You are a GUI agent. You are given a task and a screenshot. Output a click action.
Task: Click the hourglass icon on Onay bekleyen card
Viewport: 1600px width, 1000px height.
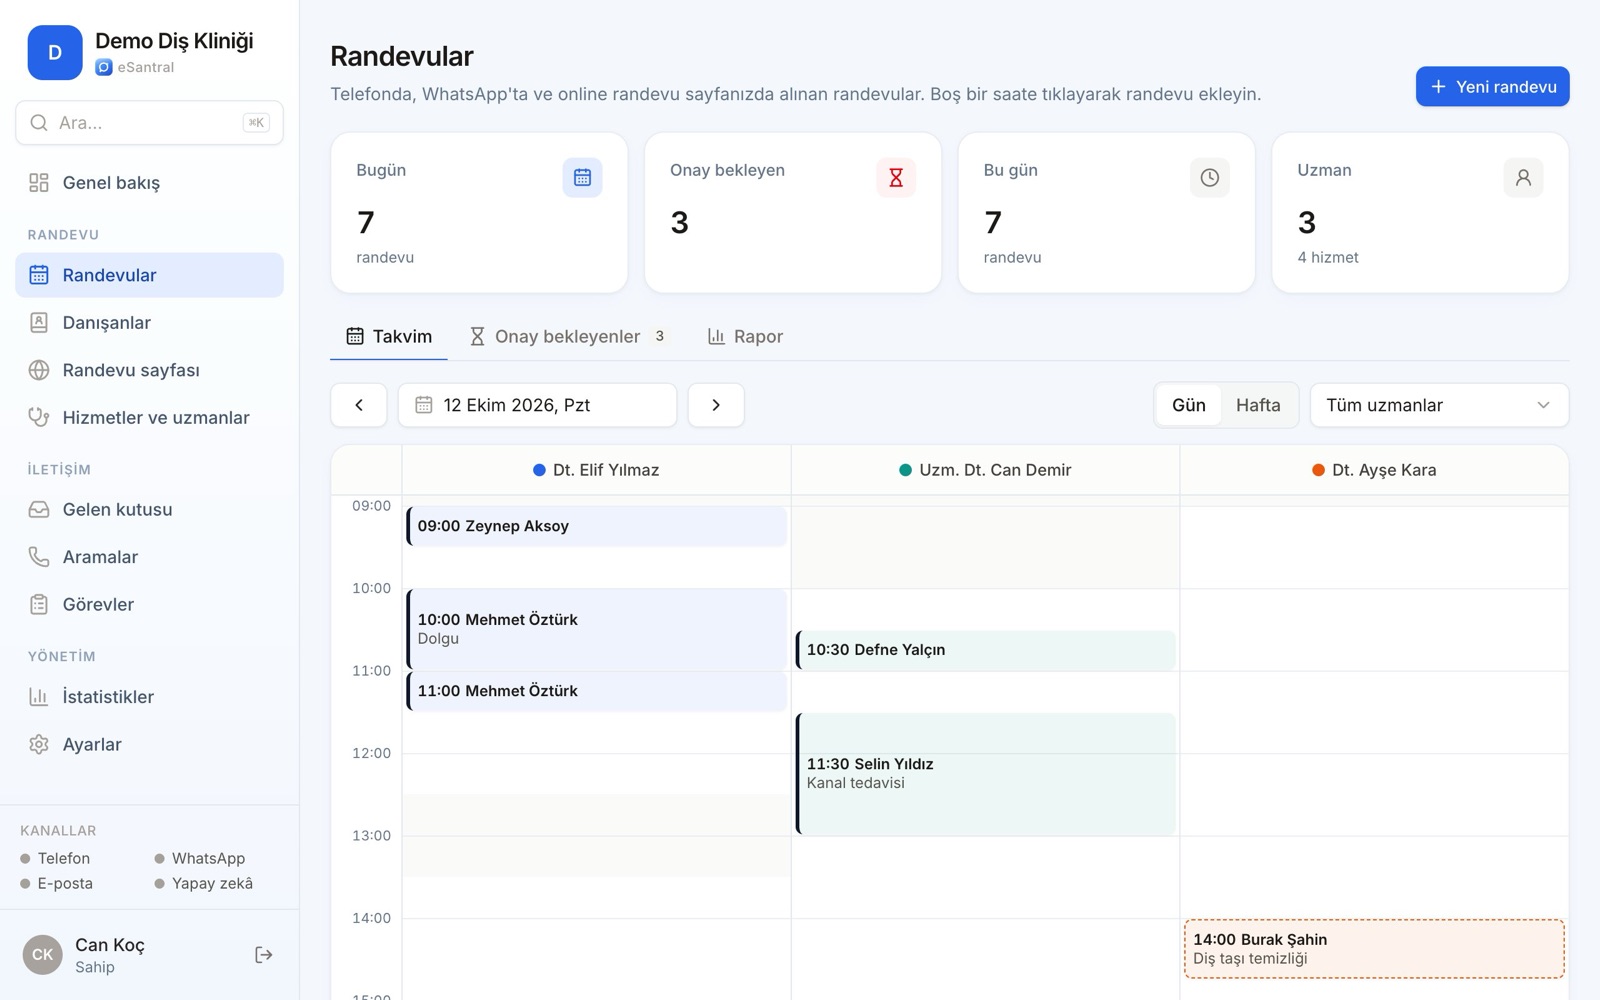point(896,177)
